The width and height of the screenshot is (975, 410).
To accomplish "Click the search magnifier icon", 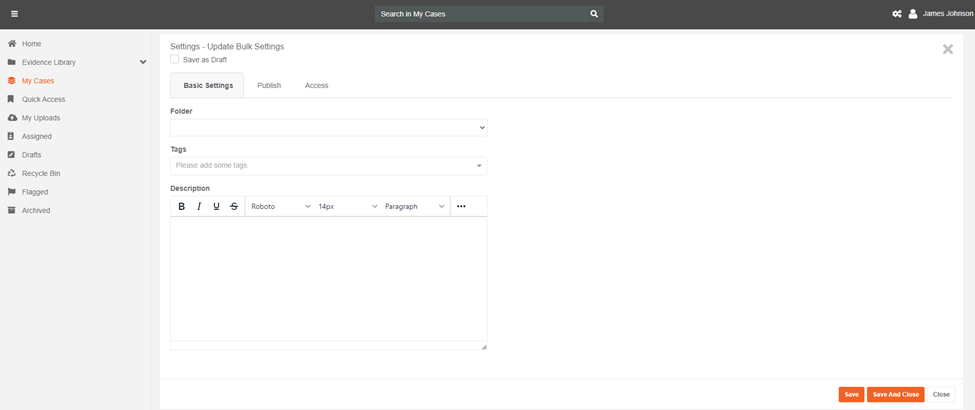I will [593, 14].
